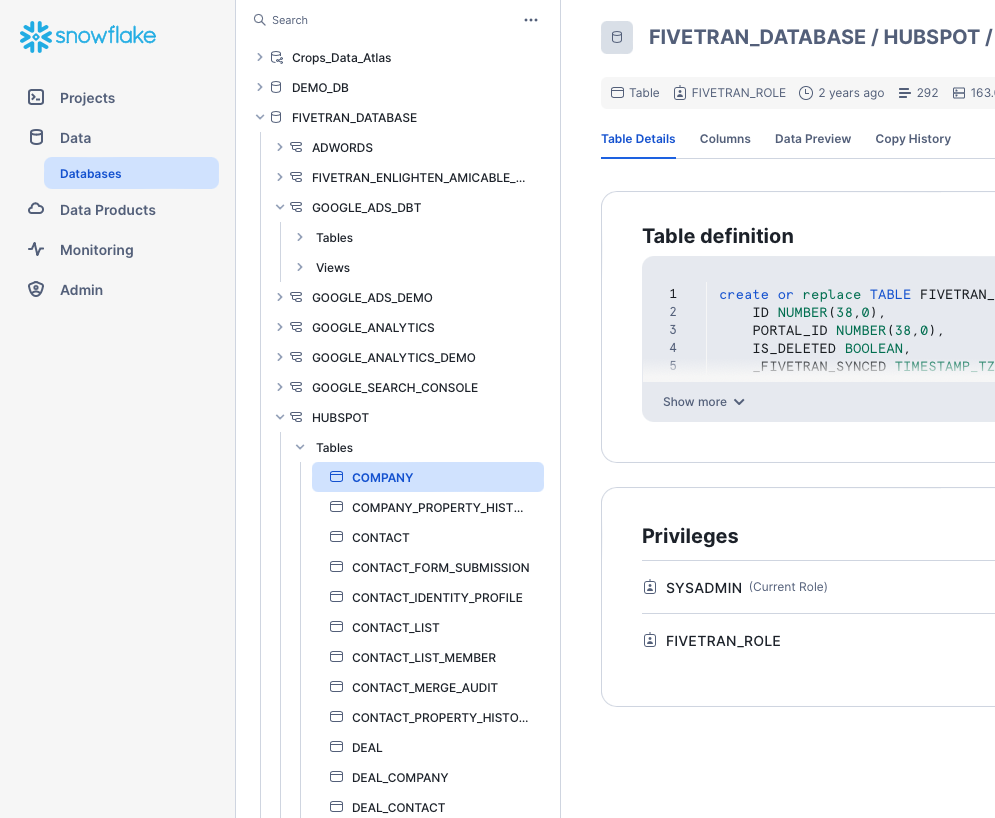Click the Crops_Data_Atlas shared database icon
The height and width of the screenshot is (818, 995).
277,58
